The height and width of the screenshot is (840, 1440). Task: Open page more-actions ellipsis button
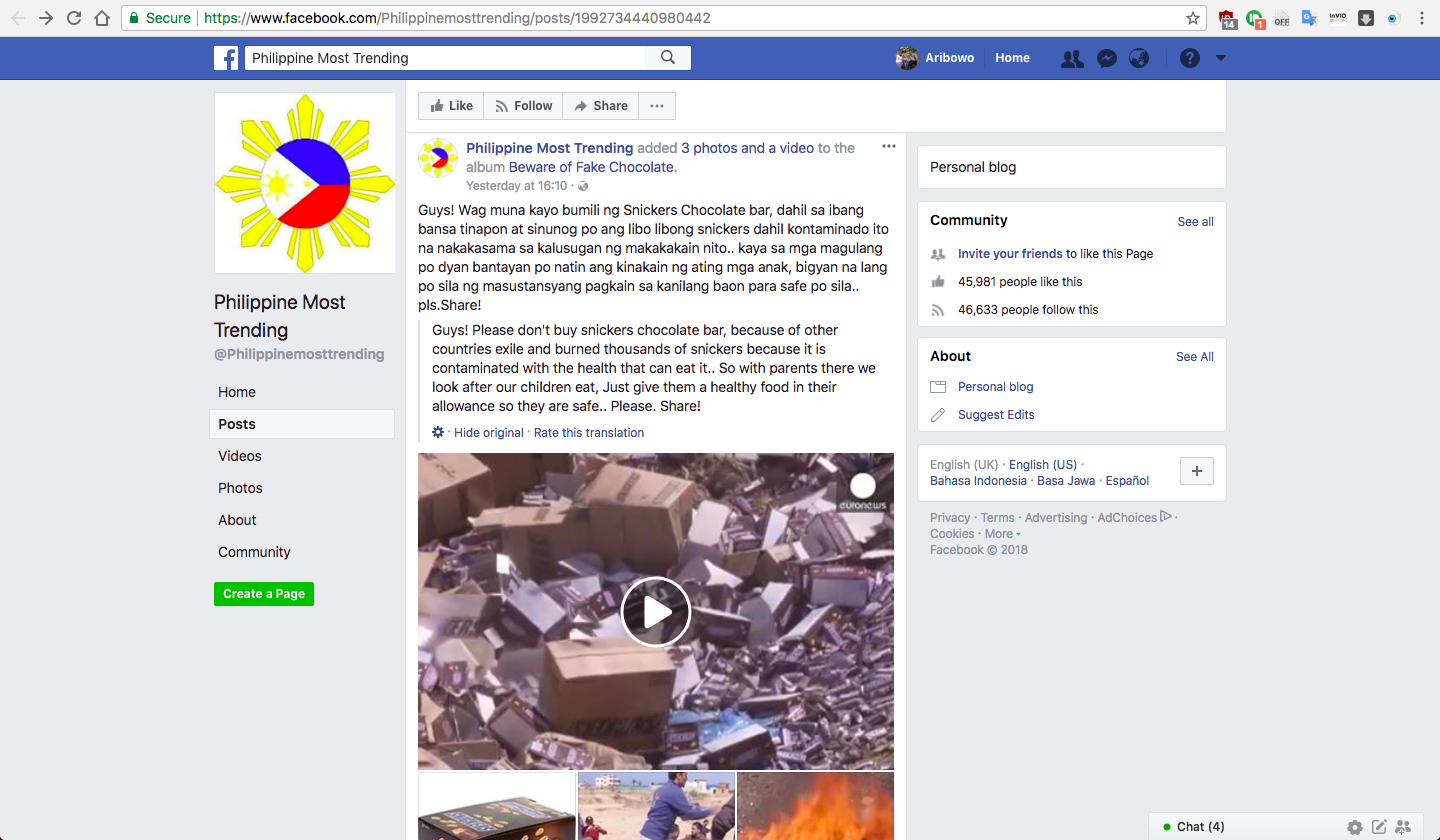point(656,106)
